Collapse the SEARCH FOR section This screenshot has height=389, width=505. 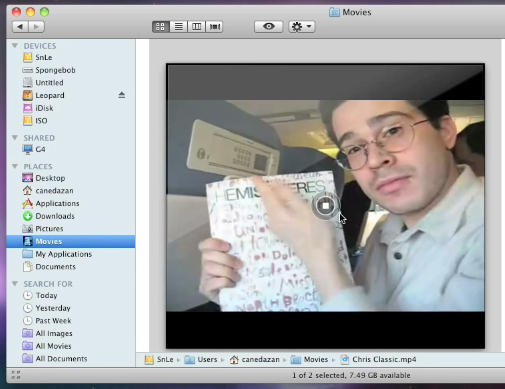(15, 283)
